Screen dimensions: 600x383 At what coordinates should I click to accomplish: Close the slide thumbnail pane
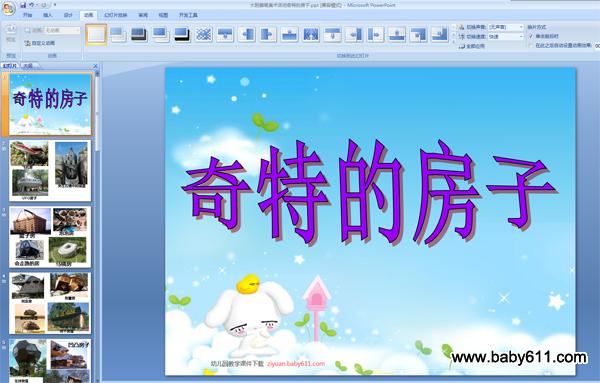(x=95, y=66)
